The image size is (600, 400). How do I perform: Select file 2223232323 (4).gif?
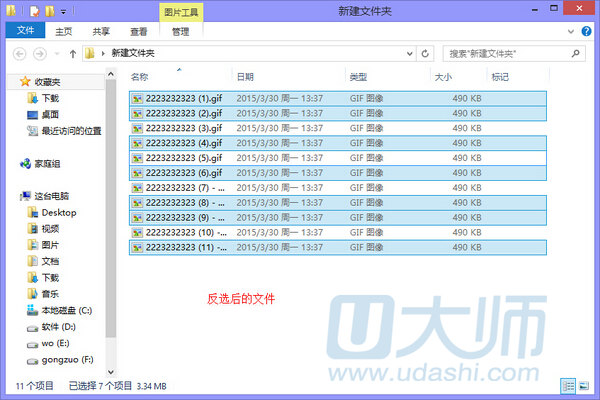[338, 143]
